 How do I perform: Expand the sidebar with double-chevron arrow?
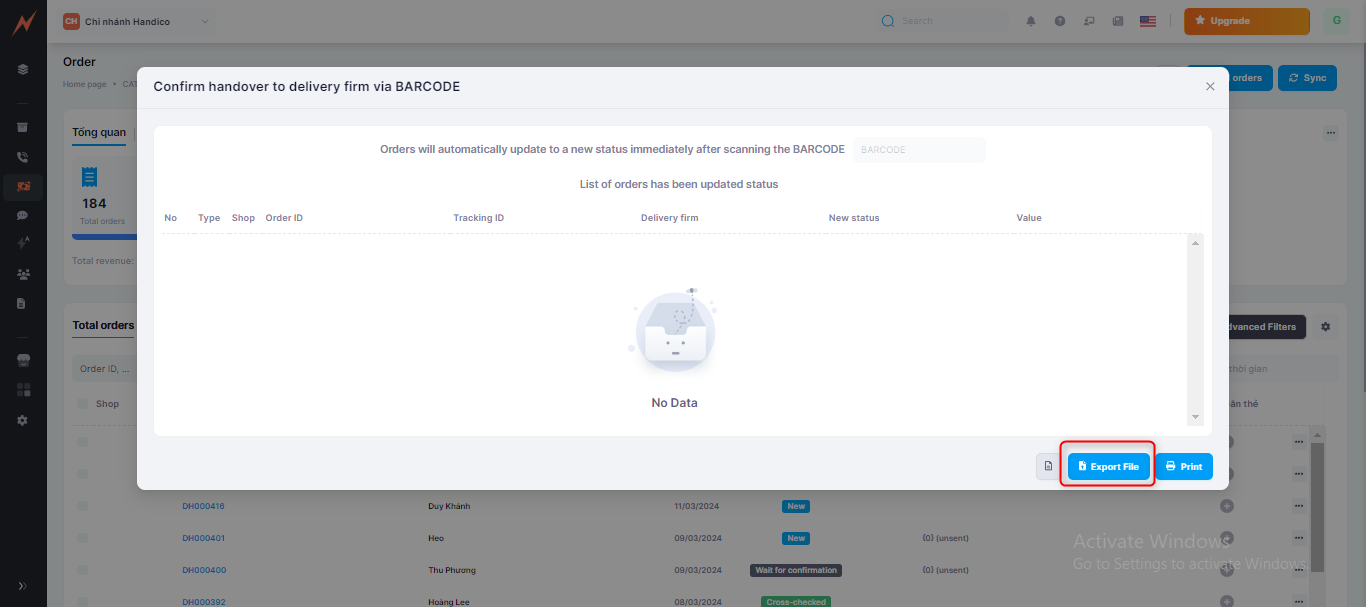coord(23,586)
